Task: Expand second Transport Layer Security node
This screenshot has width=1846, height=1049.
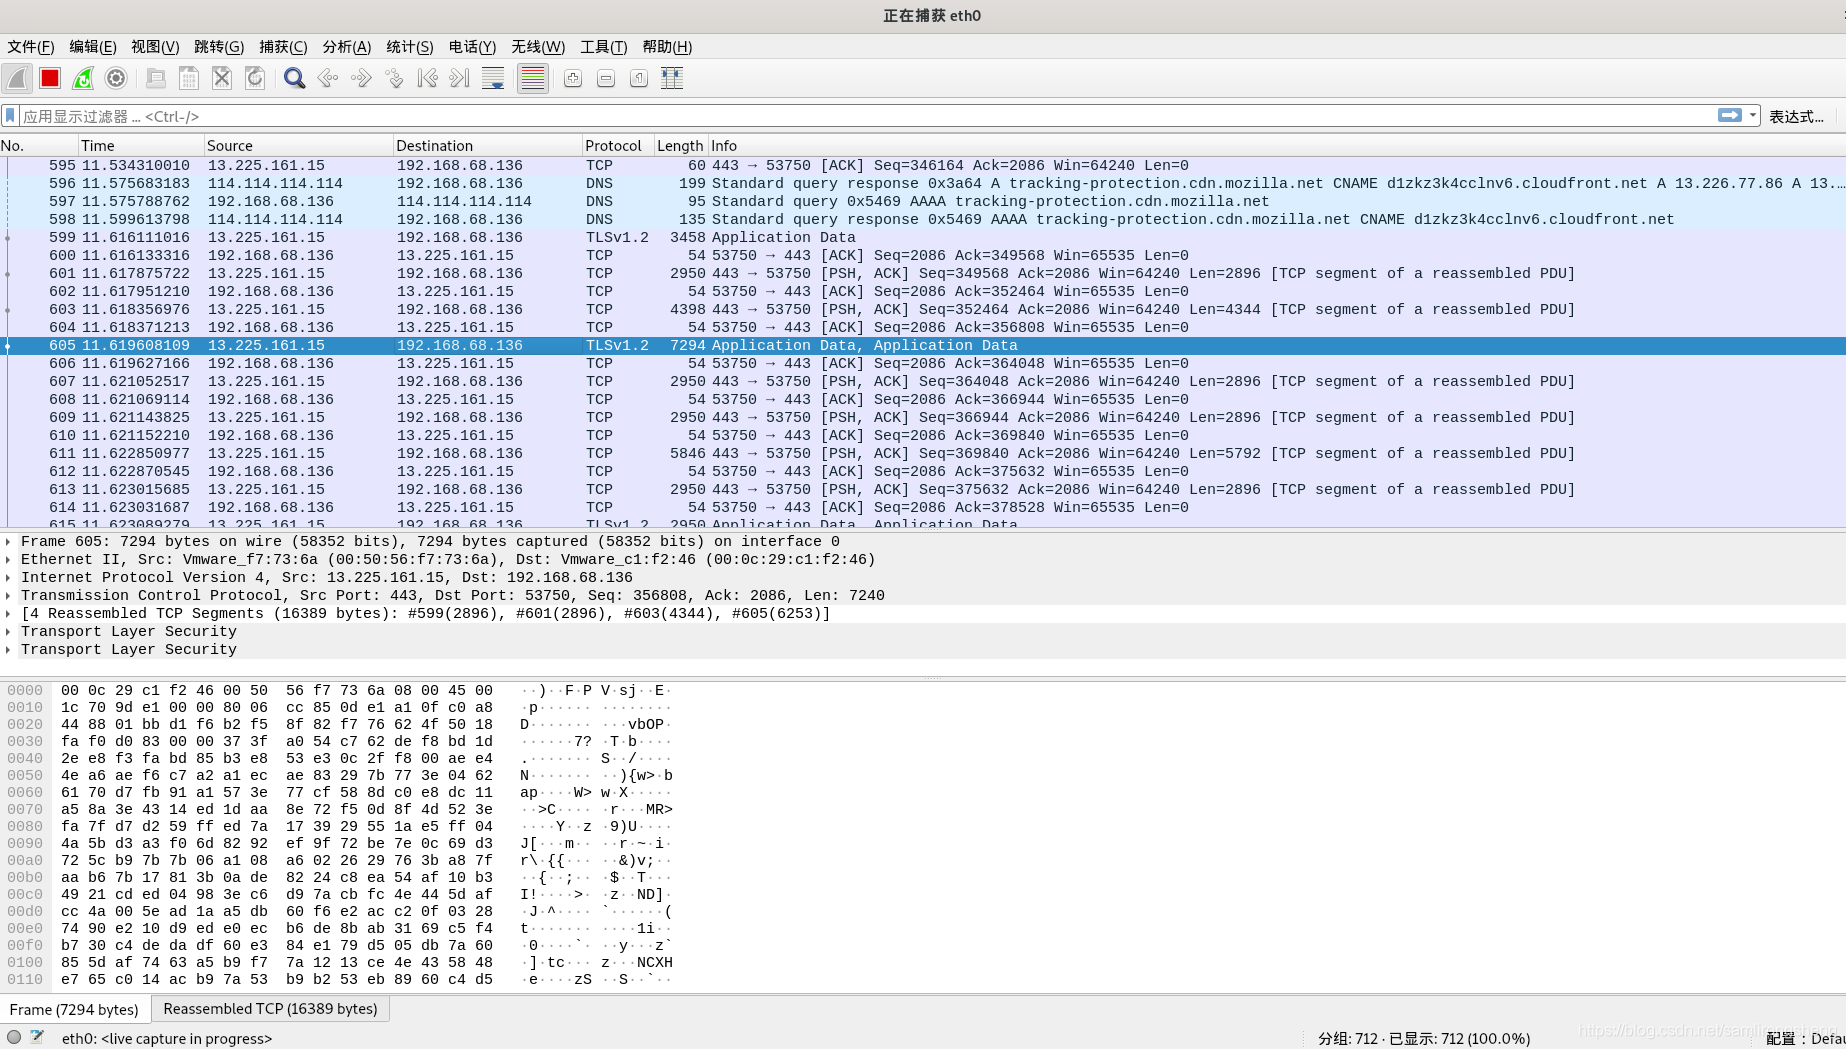Action: 8,650
